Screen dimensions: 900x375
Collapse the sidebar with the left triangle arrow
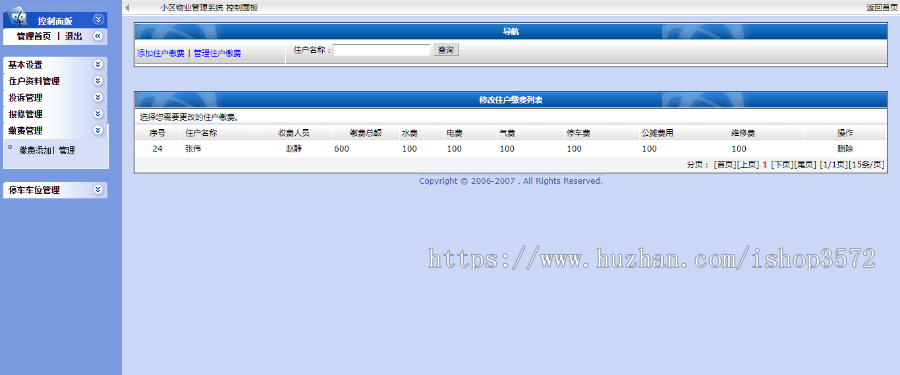pos(127,7)
